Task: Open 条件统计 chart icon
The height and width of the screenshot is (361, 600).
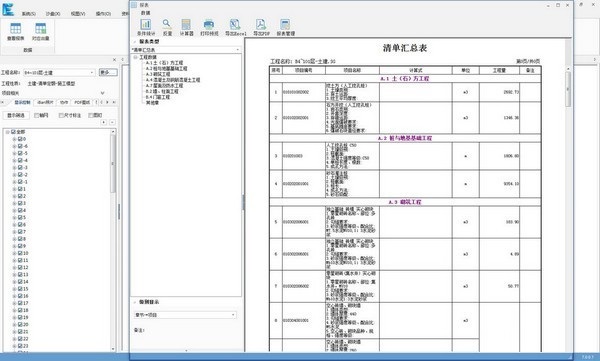Action: click(x=146, y=25)
